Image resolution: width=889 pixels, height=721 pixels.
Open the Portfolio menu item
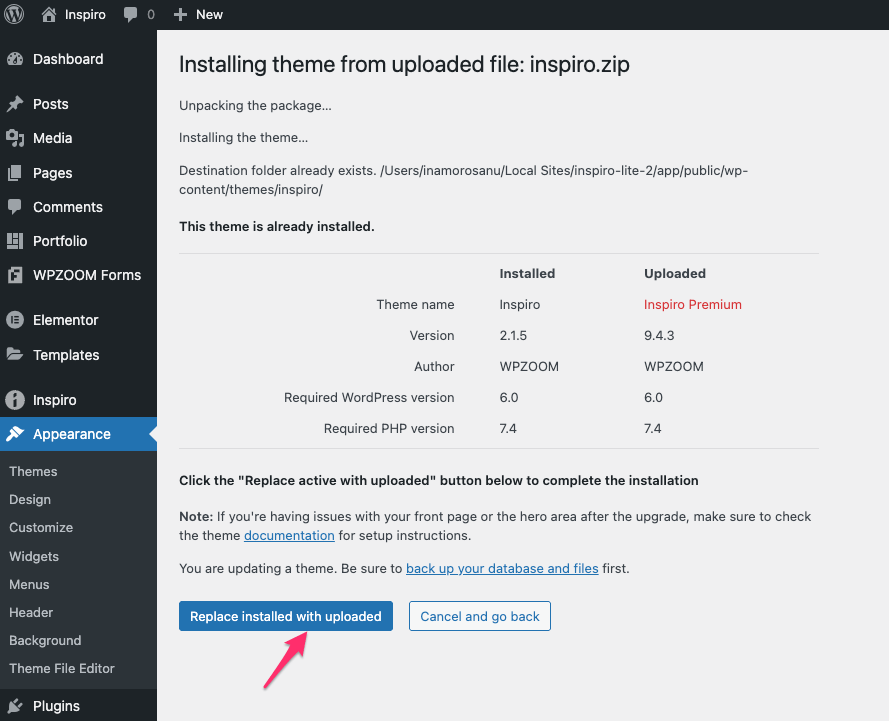[60, 241]
